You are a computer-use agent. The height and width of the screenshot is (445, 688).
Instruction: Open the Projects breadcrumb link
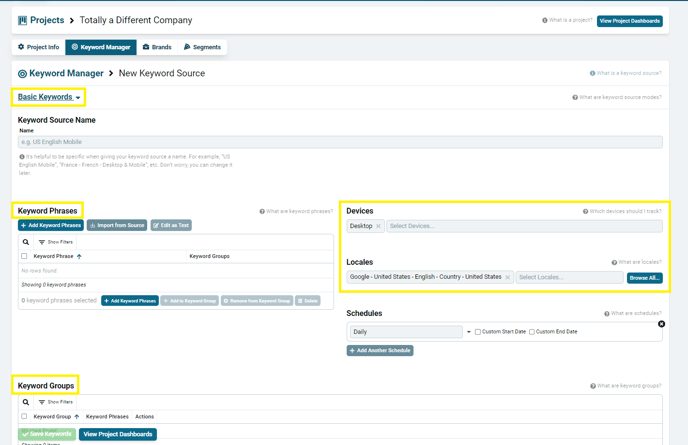(x=47, y=20)
